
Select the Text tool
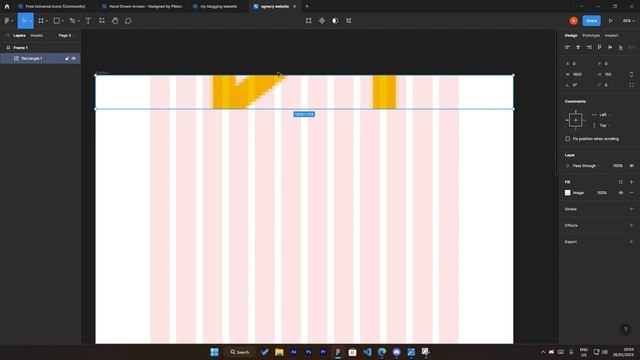pos(88,21)
